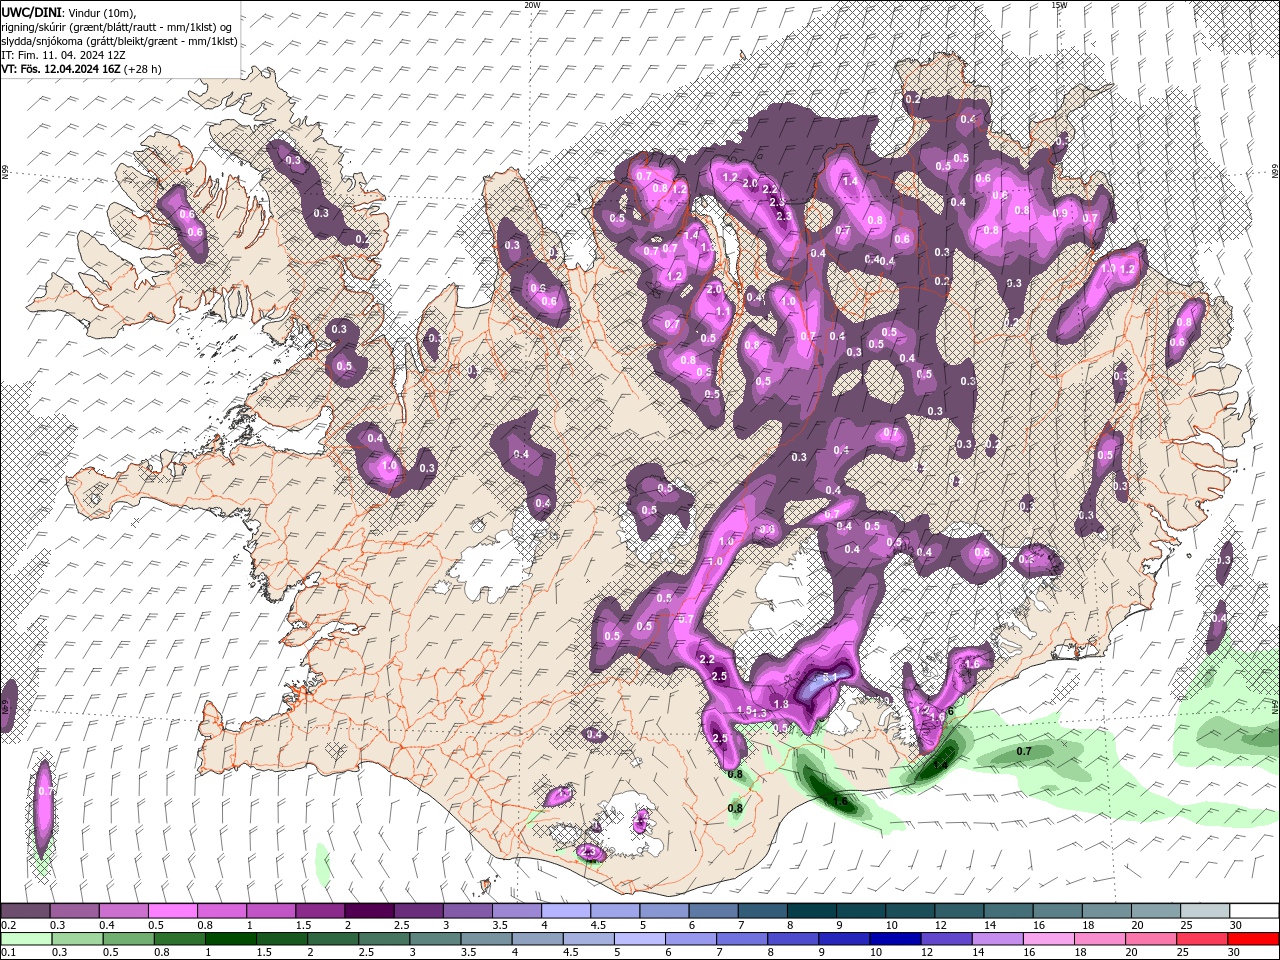Click the deep blue swatch at 10 in bottom scale
Viewport: 1280px width, 960px height.
[x=897, y=938]
